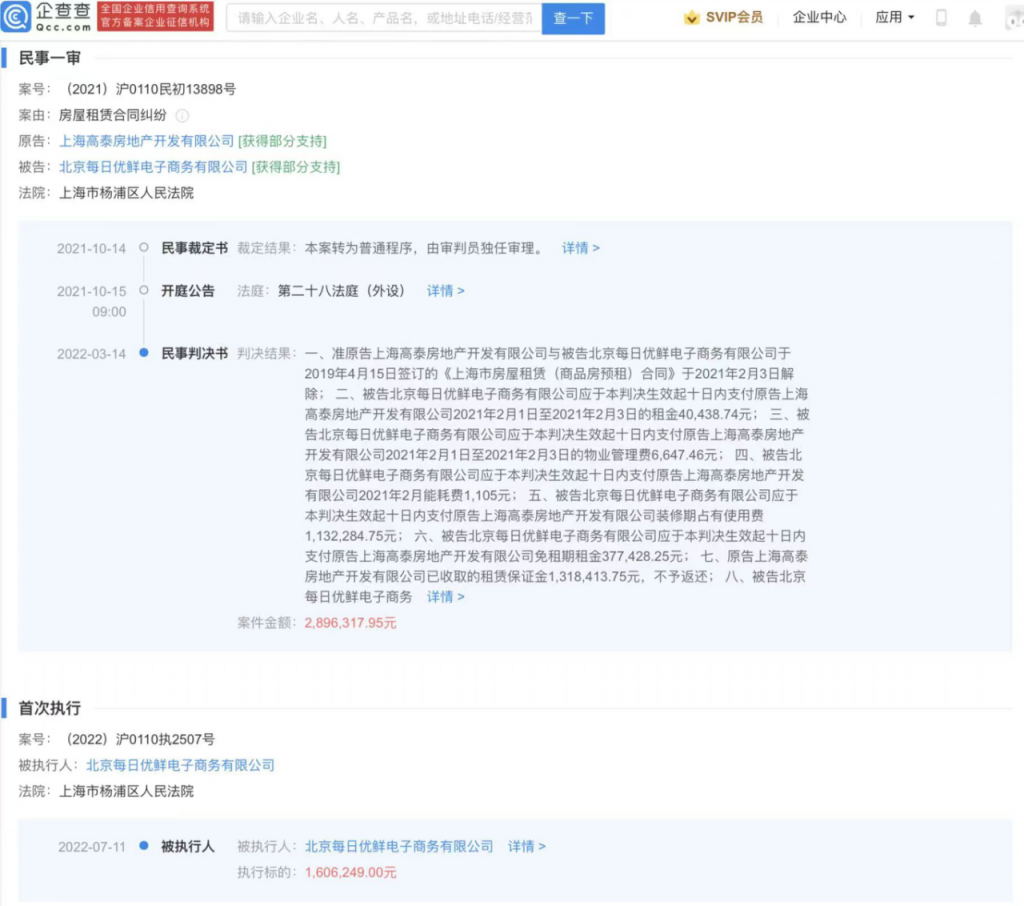Viewport: 1024px width, 906px height.
Task: Click the SVIP会员 crown icon
Action: [x=691, y=18]
